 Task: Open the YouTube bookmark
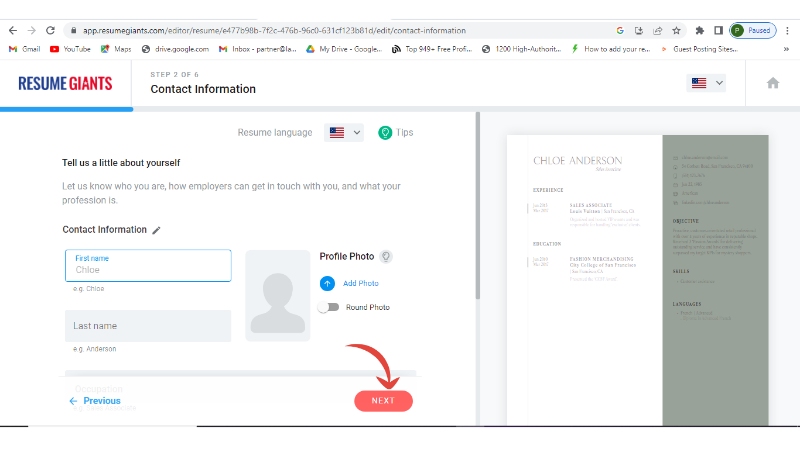(x=70, y=48)
